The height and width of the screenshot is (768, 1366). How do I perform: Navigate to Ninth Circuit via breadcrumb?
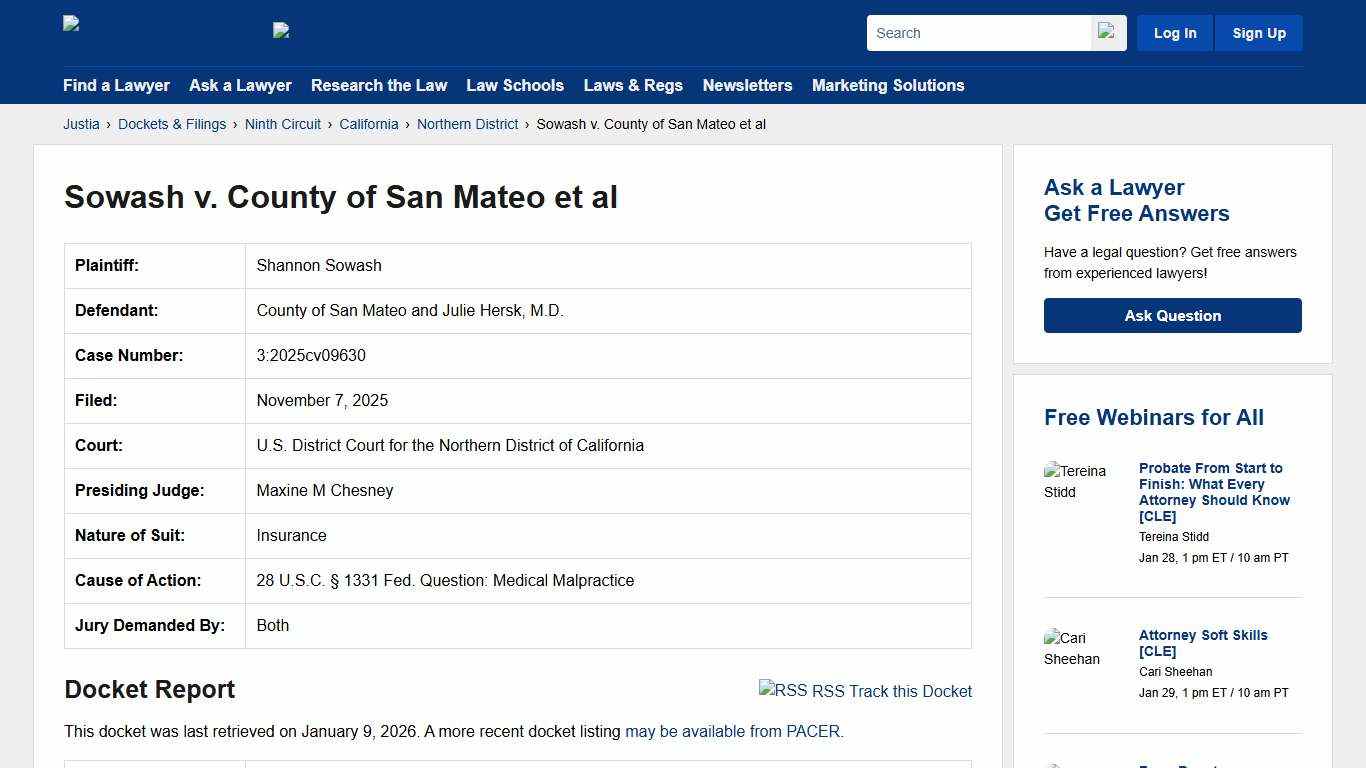coord(282,124)
